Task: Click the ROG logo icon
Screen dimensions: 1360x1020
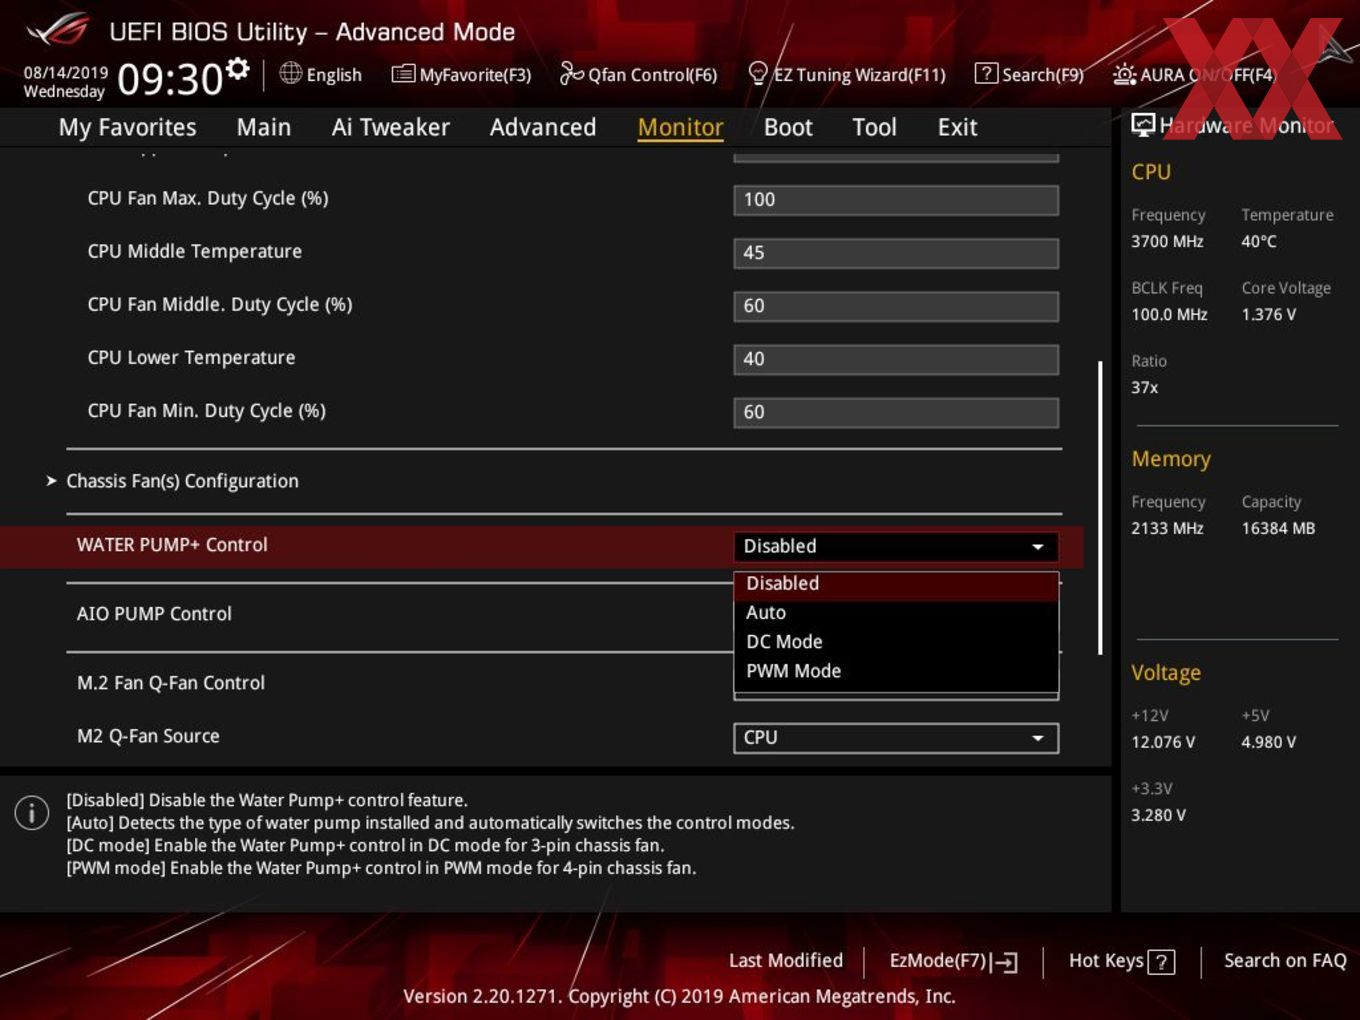Action: [57, 30]
